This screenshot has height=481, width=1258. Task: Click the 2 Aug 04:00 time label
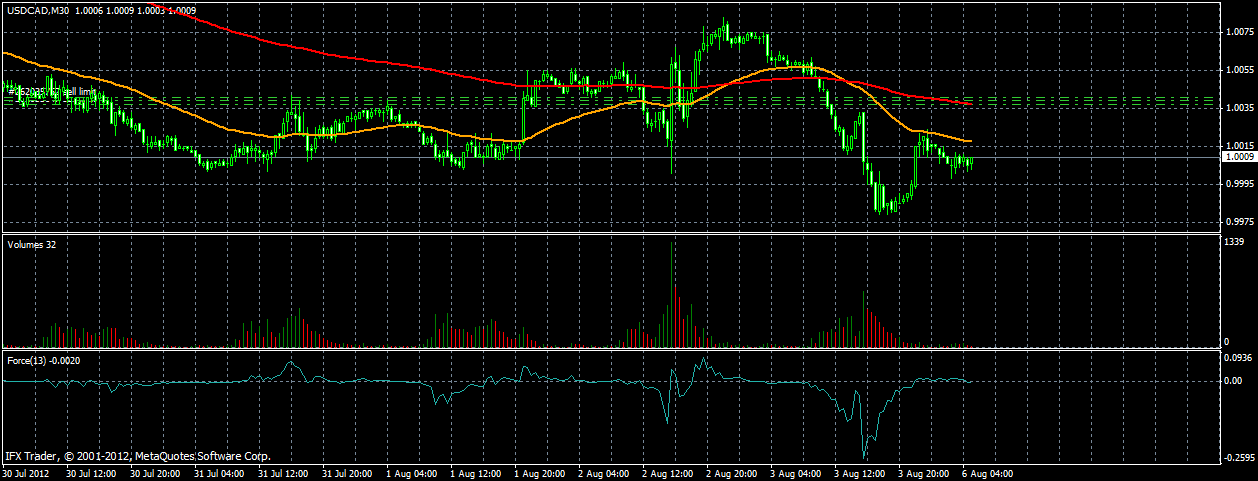pyautogui.click(x=602, y=473)
